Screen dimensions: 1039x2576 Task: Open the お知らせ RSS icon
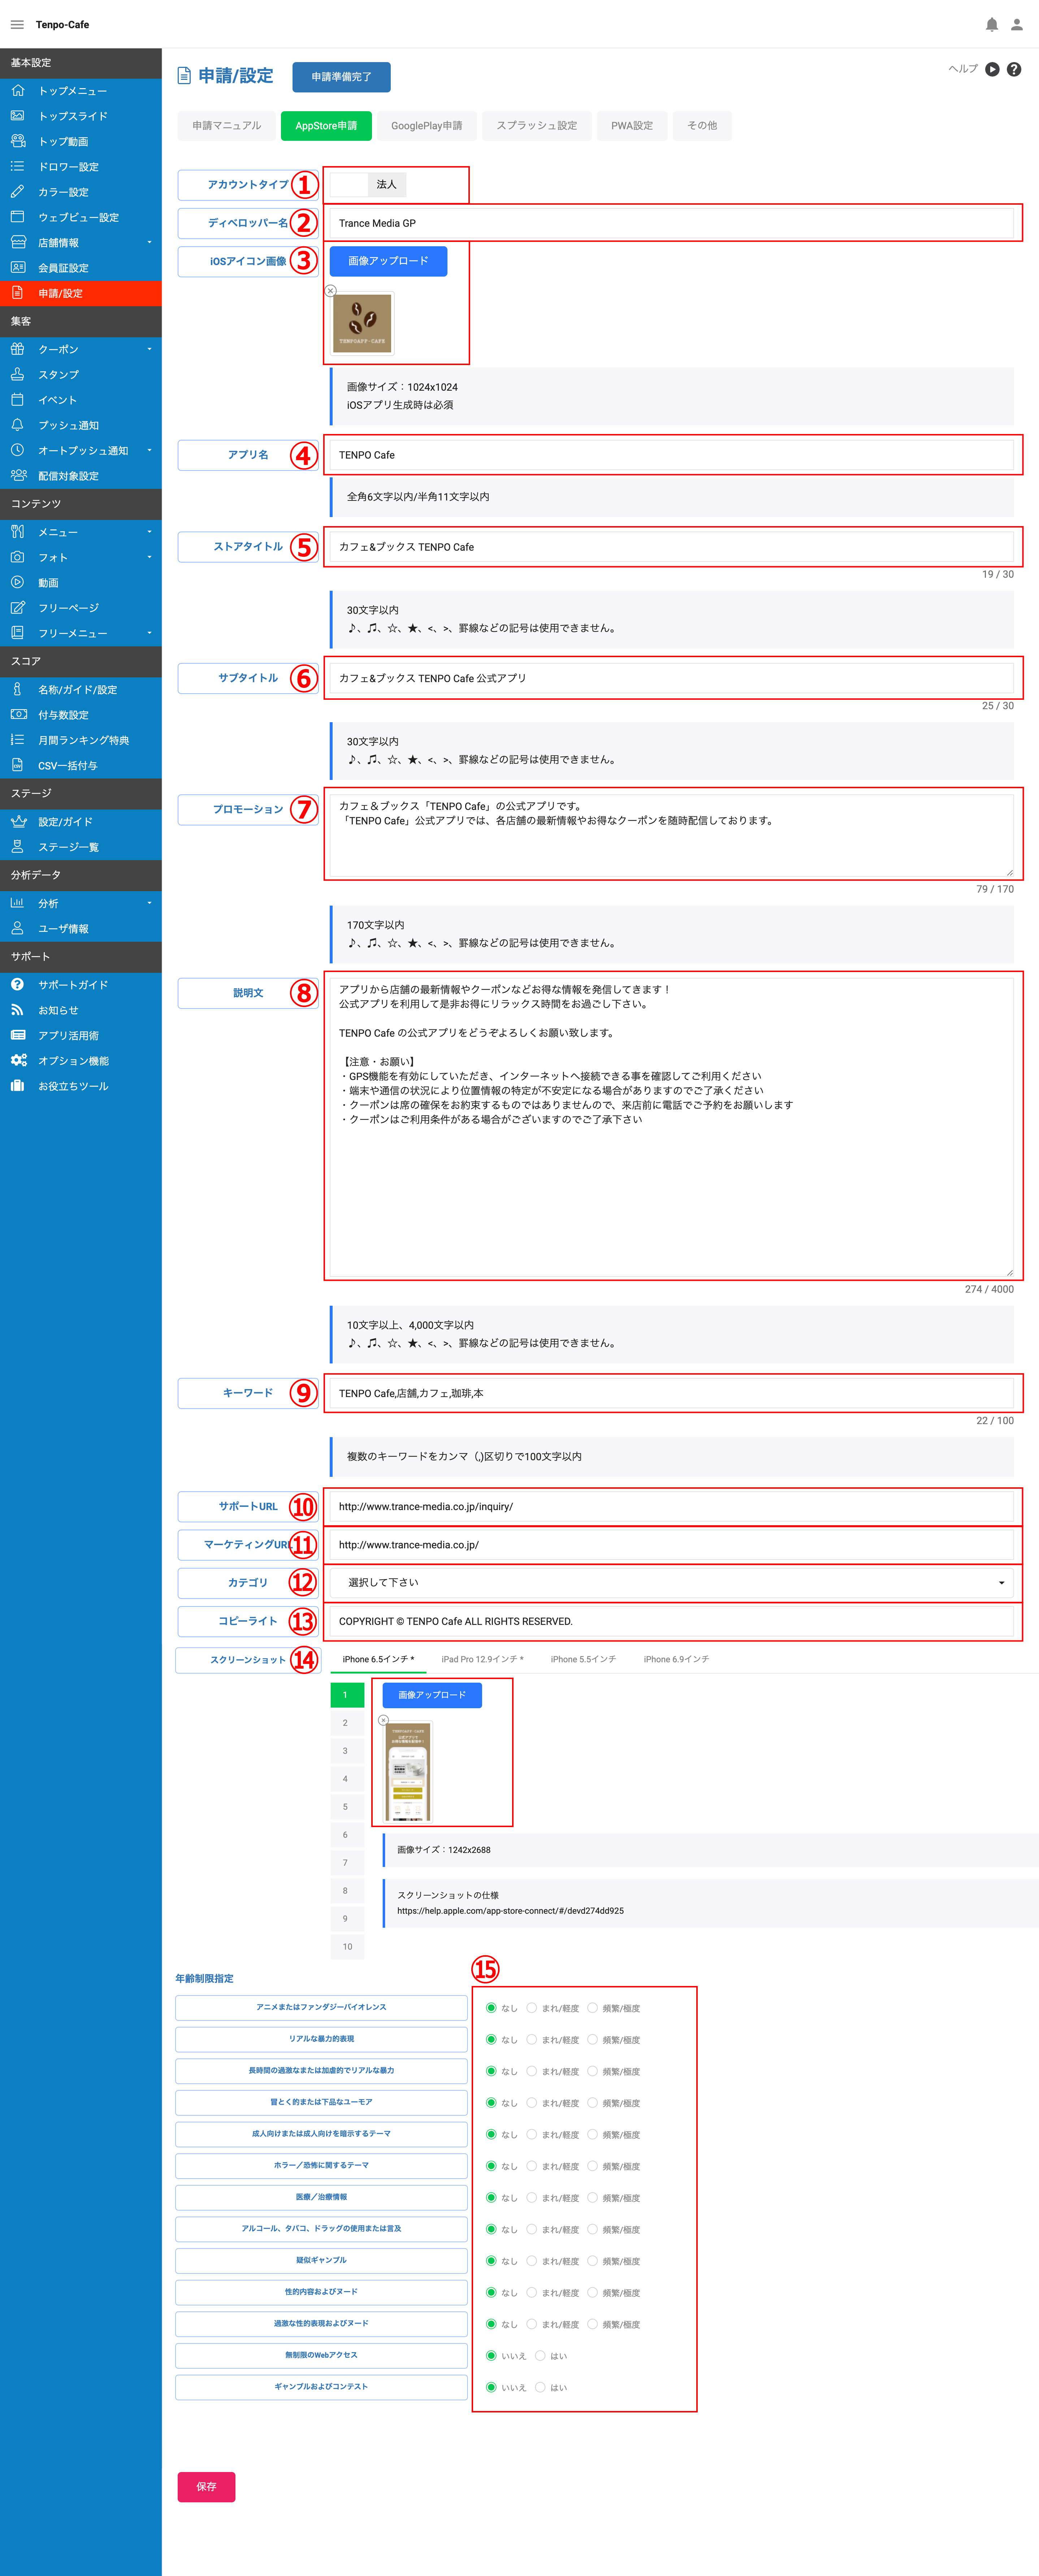(x=17, y=1010)
